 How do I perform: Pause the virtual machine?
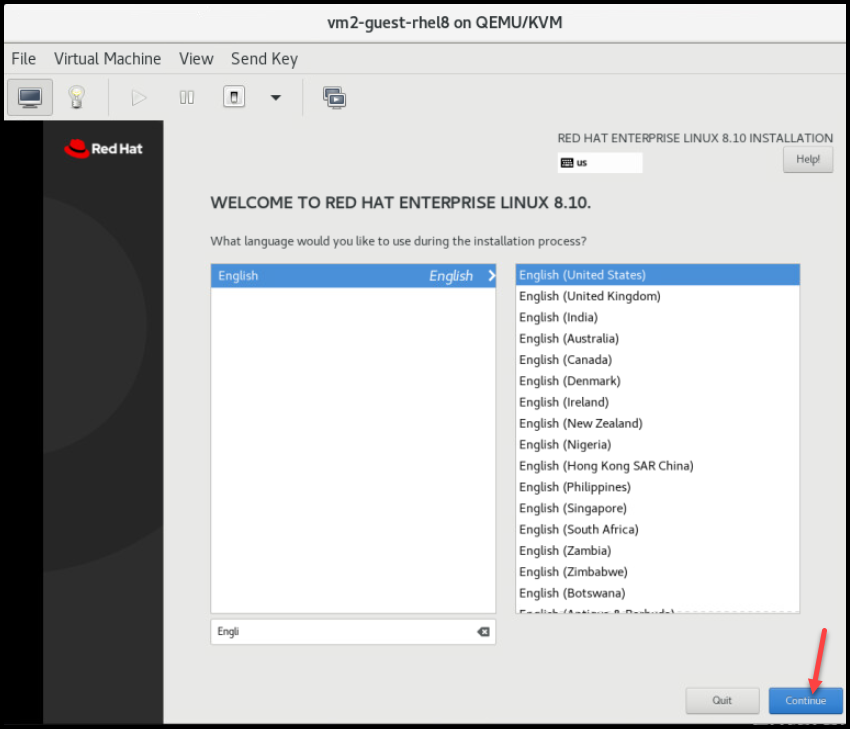(x=187, y=97)
